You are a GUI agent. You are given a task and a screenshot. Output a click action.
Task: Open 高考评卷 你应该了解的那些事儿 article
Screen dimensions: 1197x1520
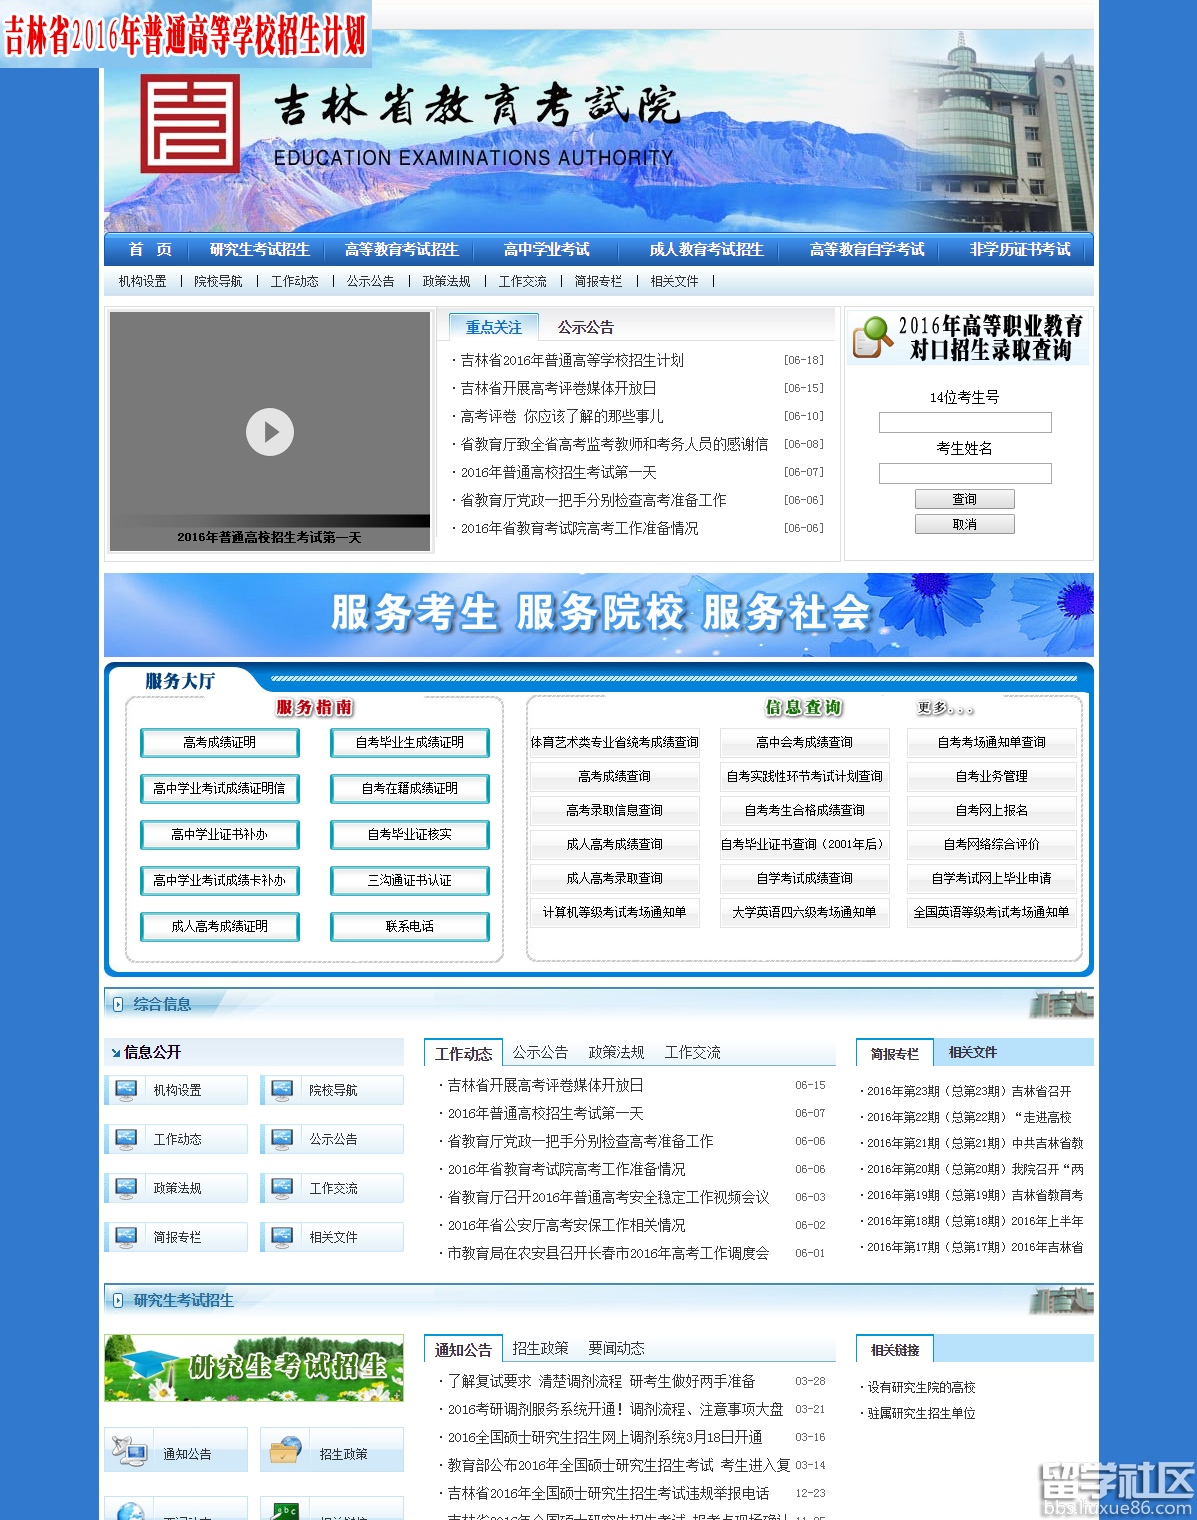562,416
